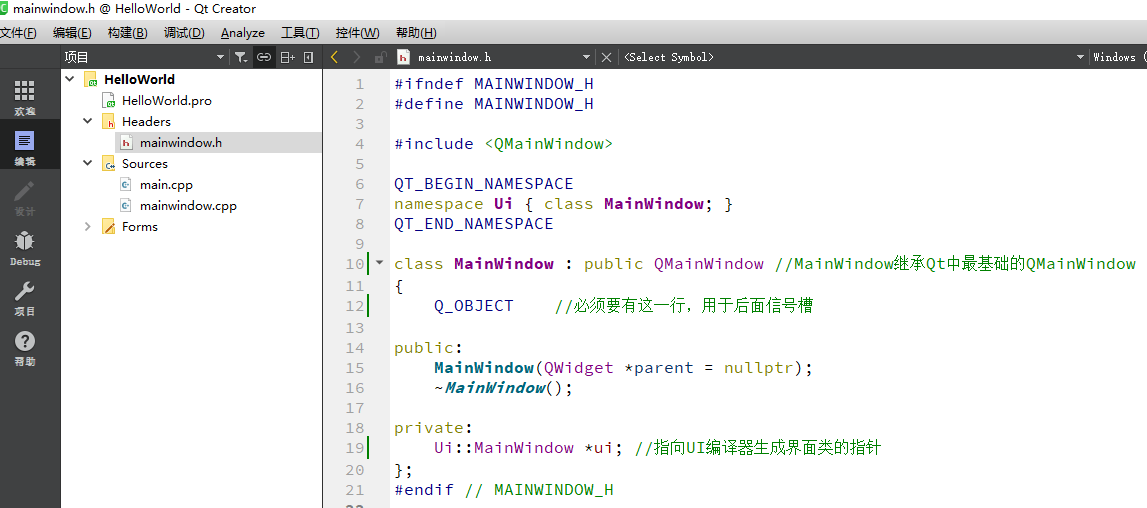
Task: Click the Sources folder label
Action: [145, 163]
